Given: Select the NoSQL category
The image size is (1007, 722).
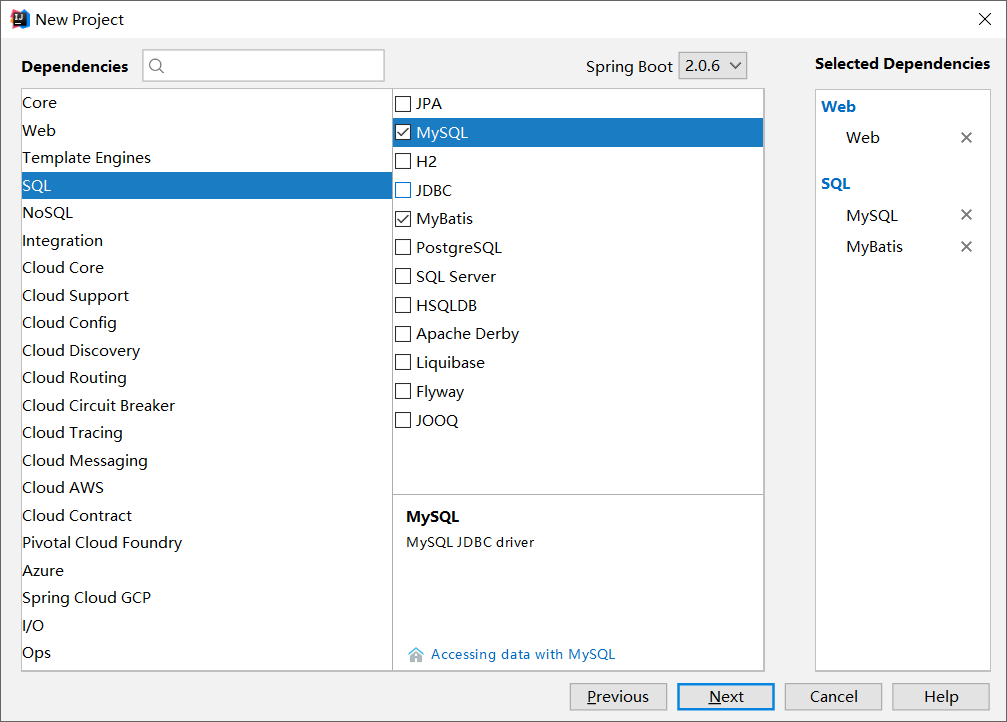Looking at the screenshot, I should click(x=48, y=213).
